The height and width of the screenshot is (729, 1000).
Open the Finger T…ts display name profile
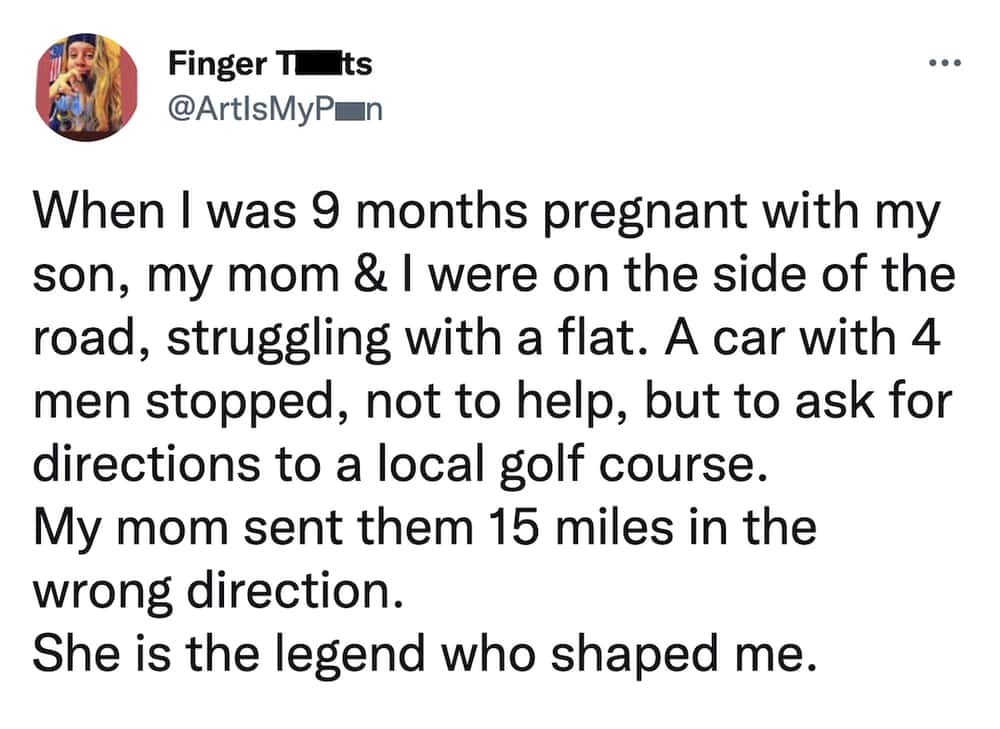tap(270, 64)
